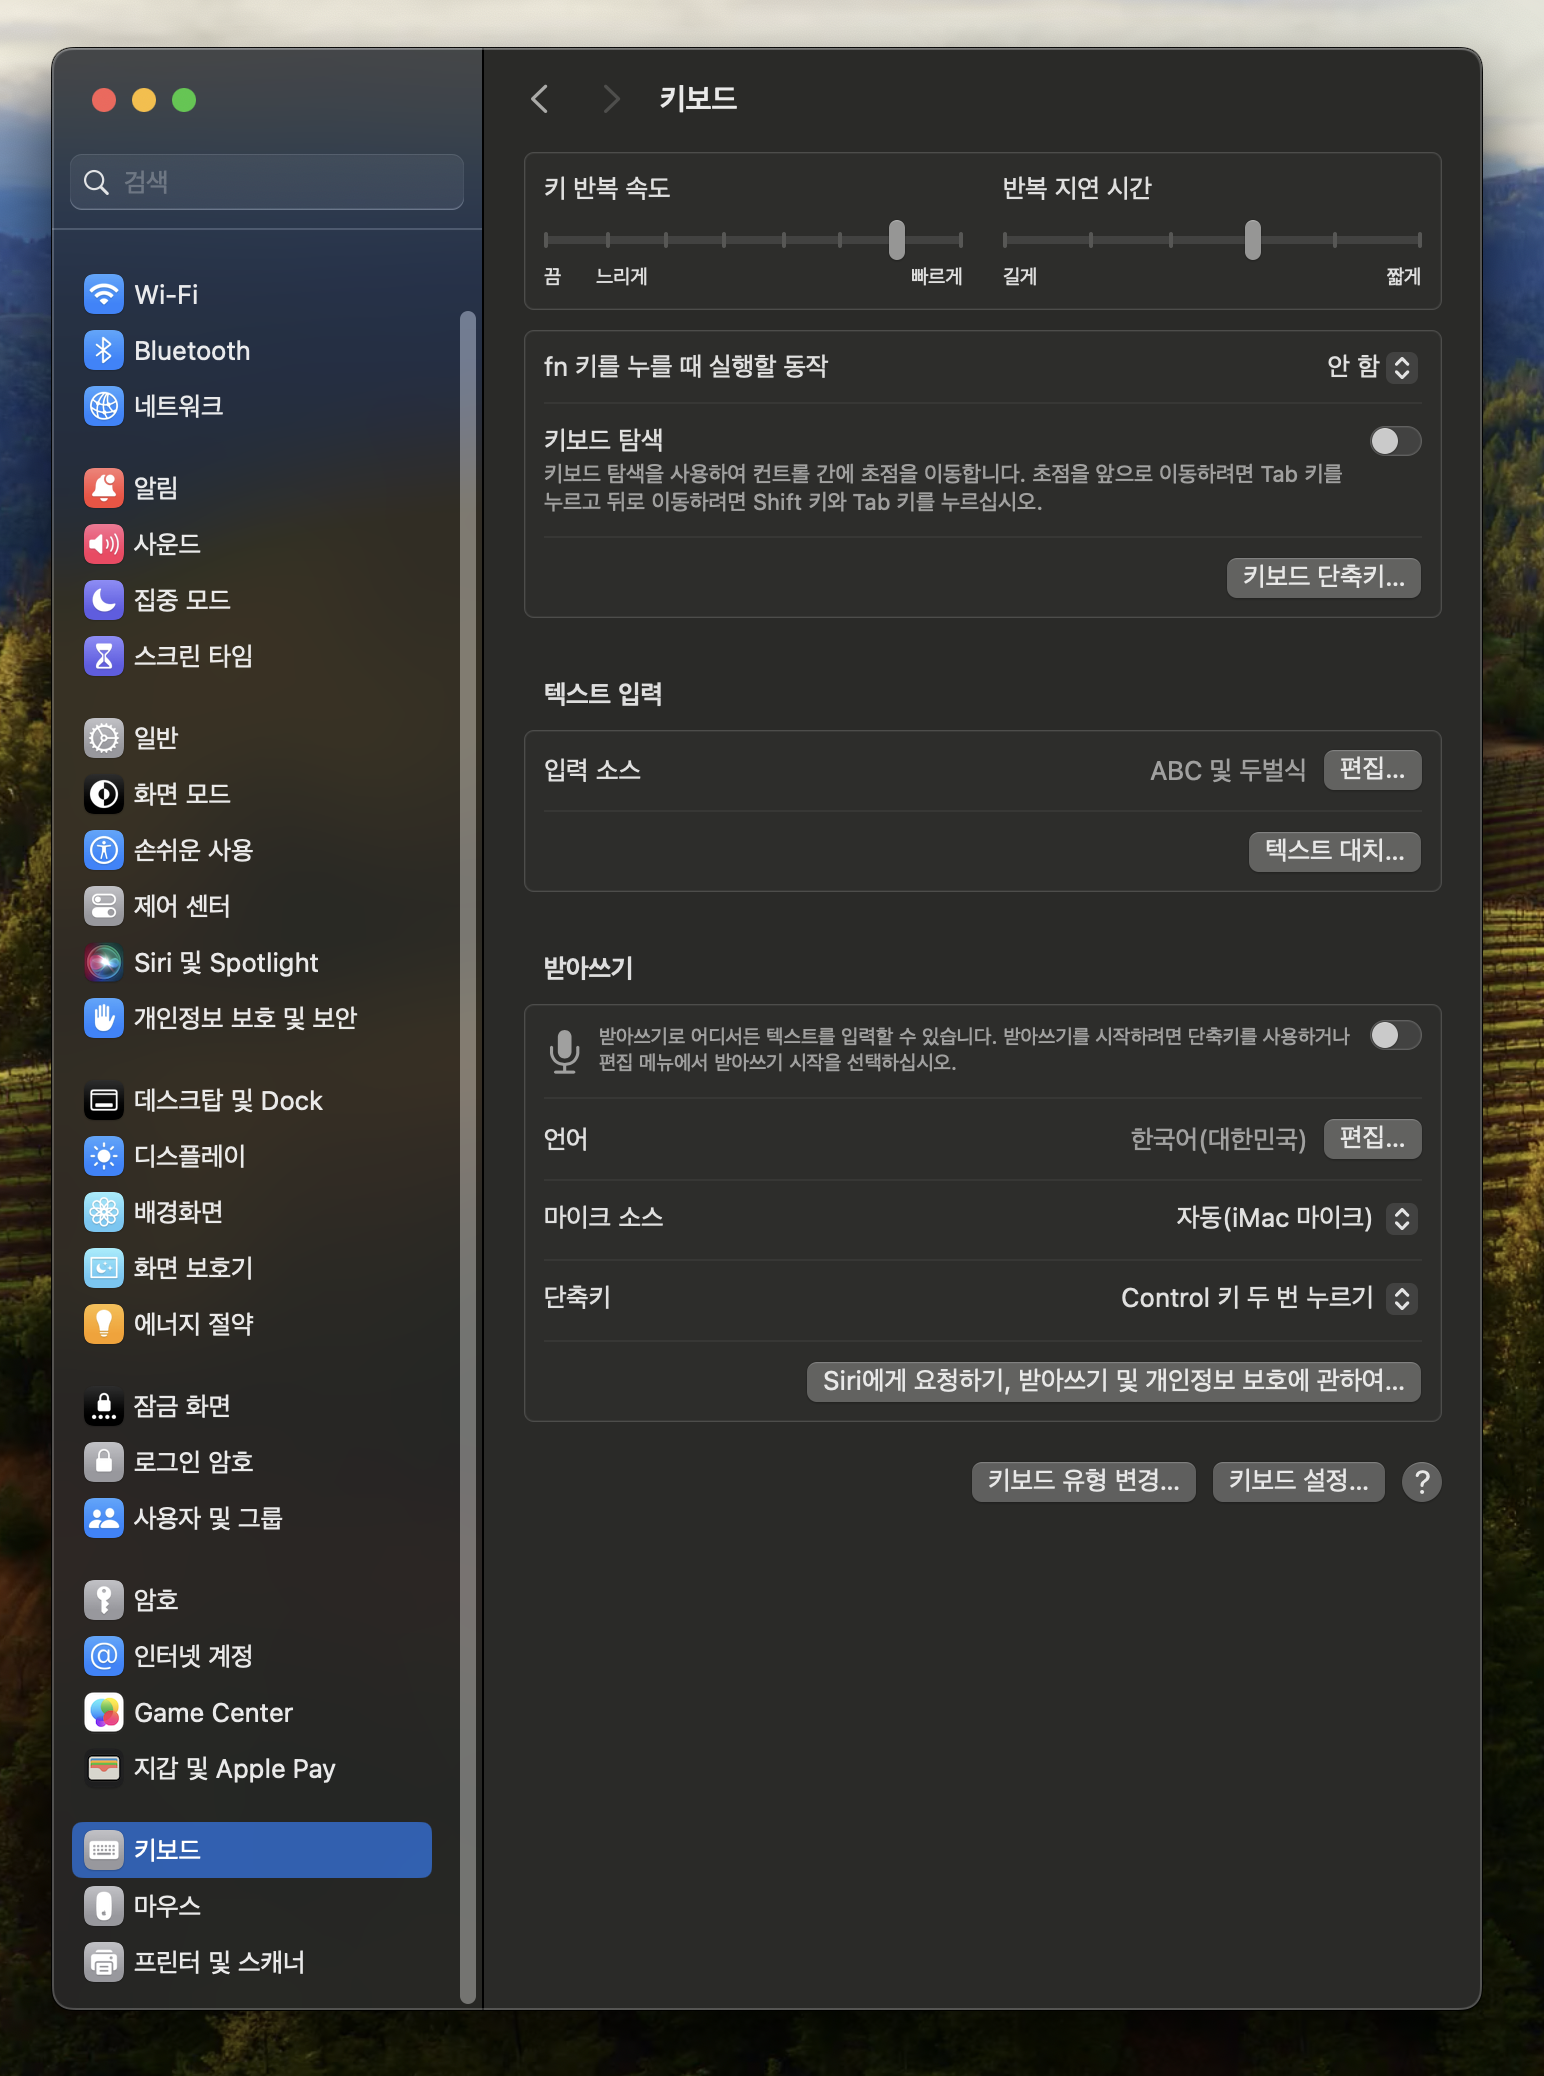Screen dimensions: 1544x2076
Task: Open the 일반 gear icon
Action: pyautogui.click(x=104, y=738)
